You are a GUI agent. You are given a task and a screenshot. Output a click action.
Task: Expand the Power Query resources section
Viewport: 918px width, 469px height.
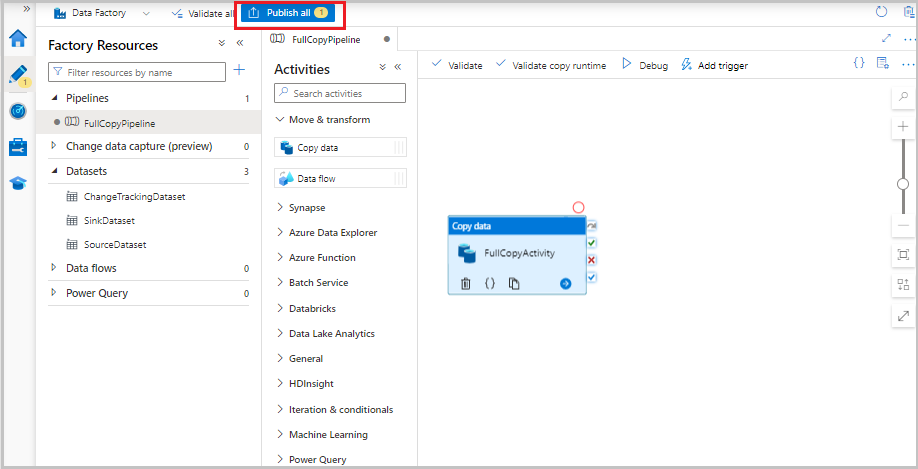pos(54,293)
